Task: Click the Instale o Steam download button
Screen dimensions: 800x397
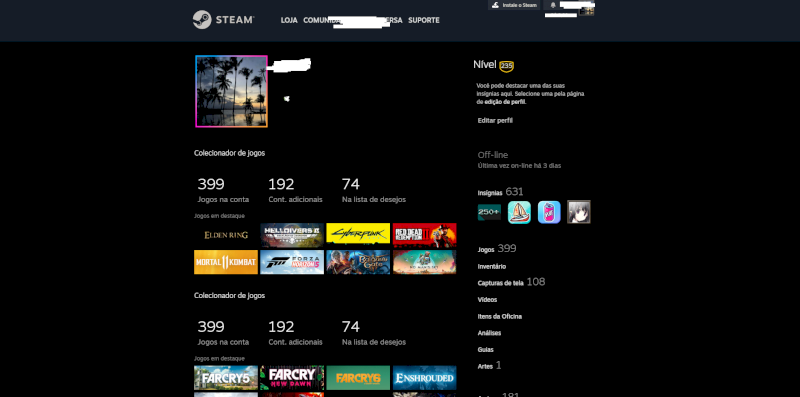Action: point(514,5)
